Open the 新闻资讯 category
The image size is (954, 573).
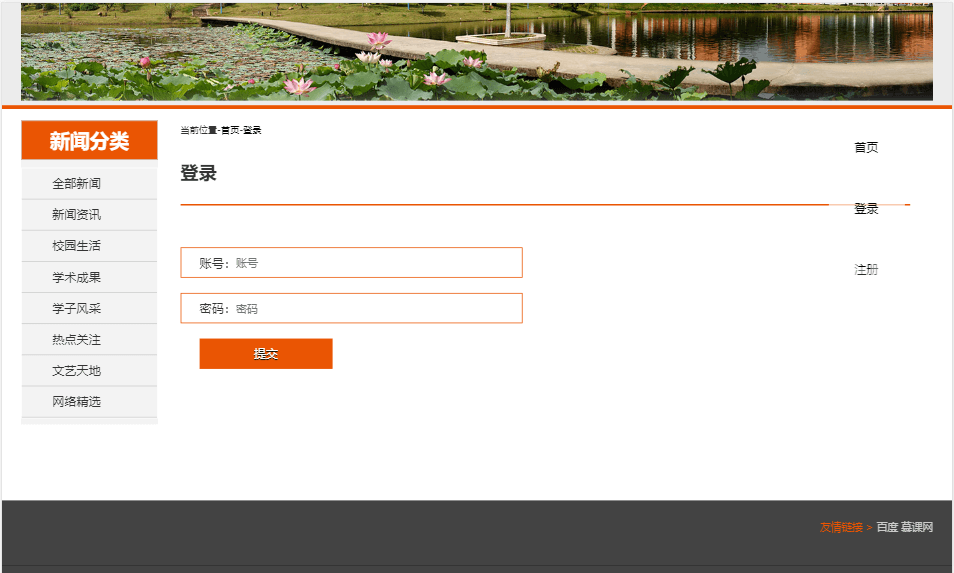[x=77, y=215]
